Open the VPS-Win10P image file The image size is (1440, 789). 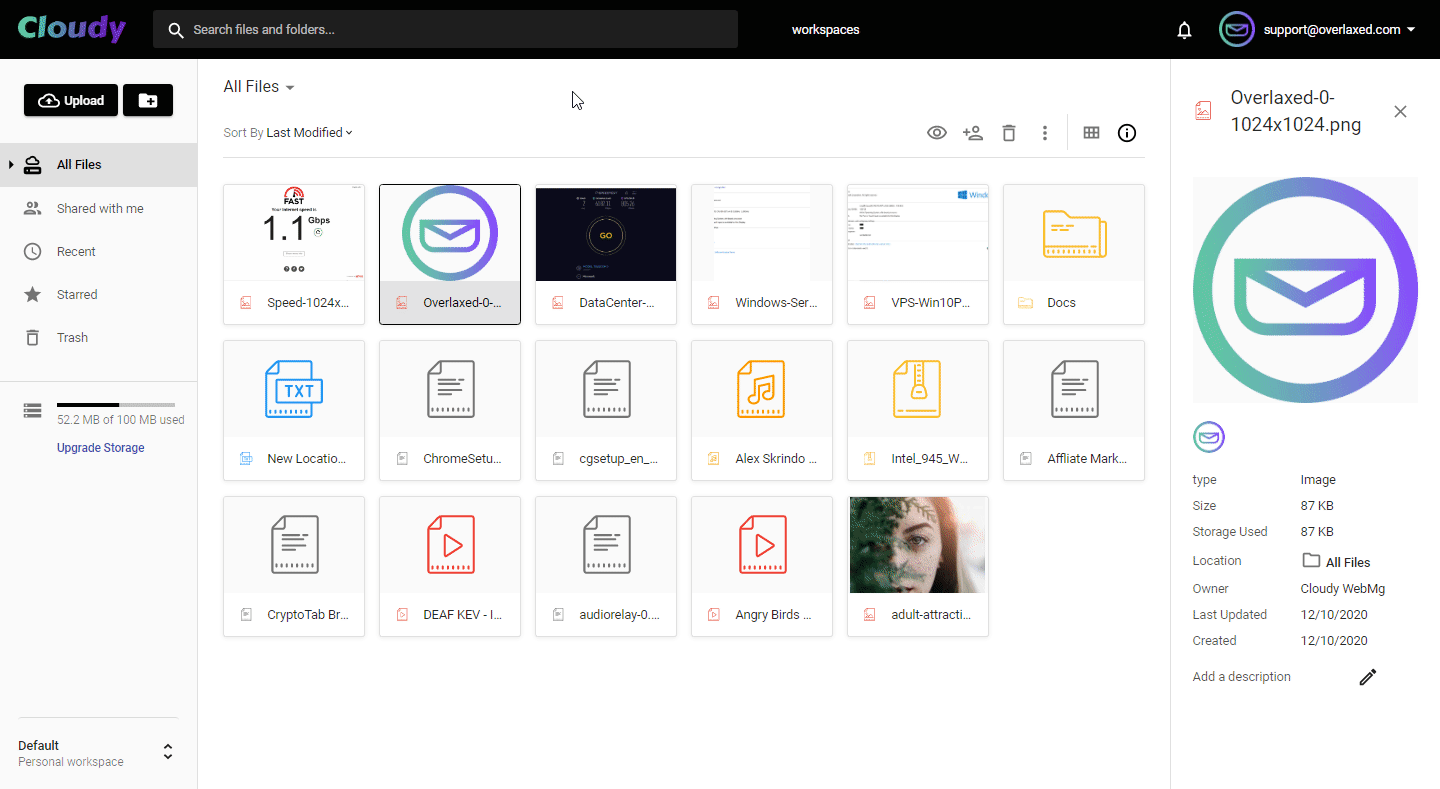[918, 254]
